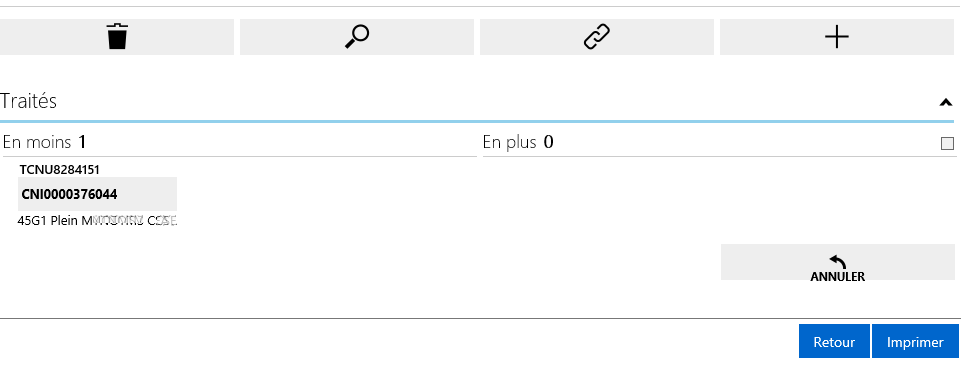Select the CNI0000376044 entry
Image resolution: width=961 pixels, height=373 pixels.
(97, 194)
